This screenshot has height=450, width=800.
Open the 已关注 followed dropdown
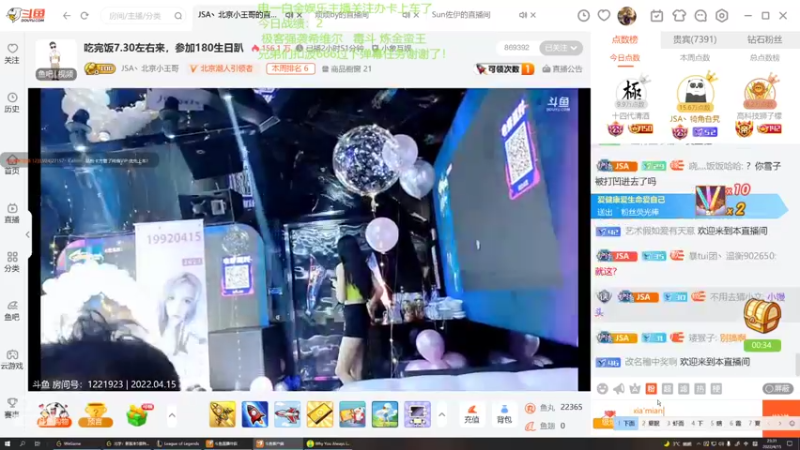click(561, 48)
